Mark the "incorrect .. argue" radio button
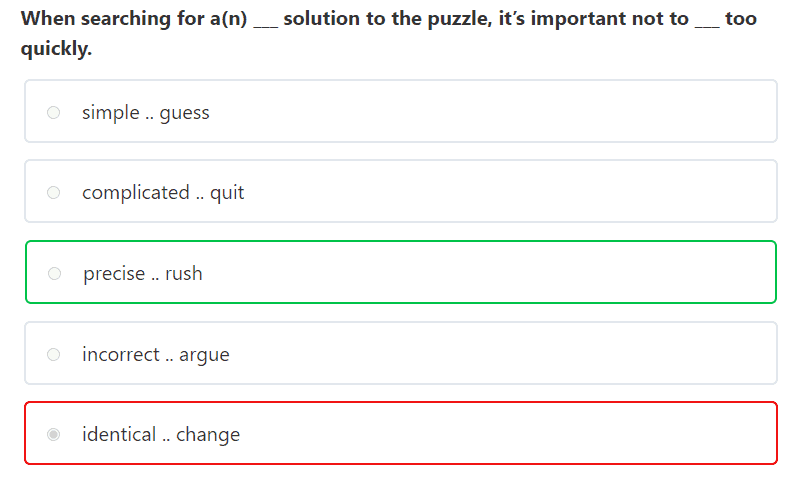Screen dimensions: 789x484 pos(54,354)
